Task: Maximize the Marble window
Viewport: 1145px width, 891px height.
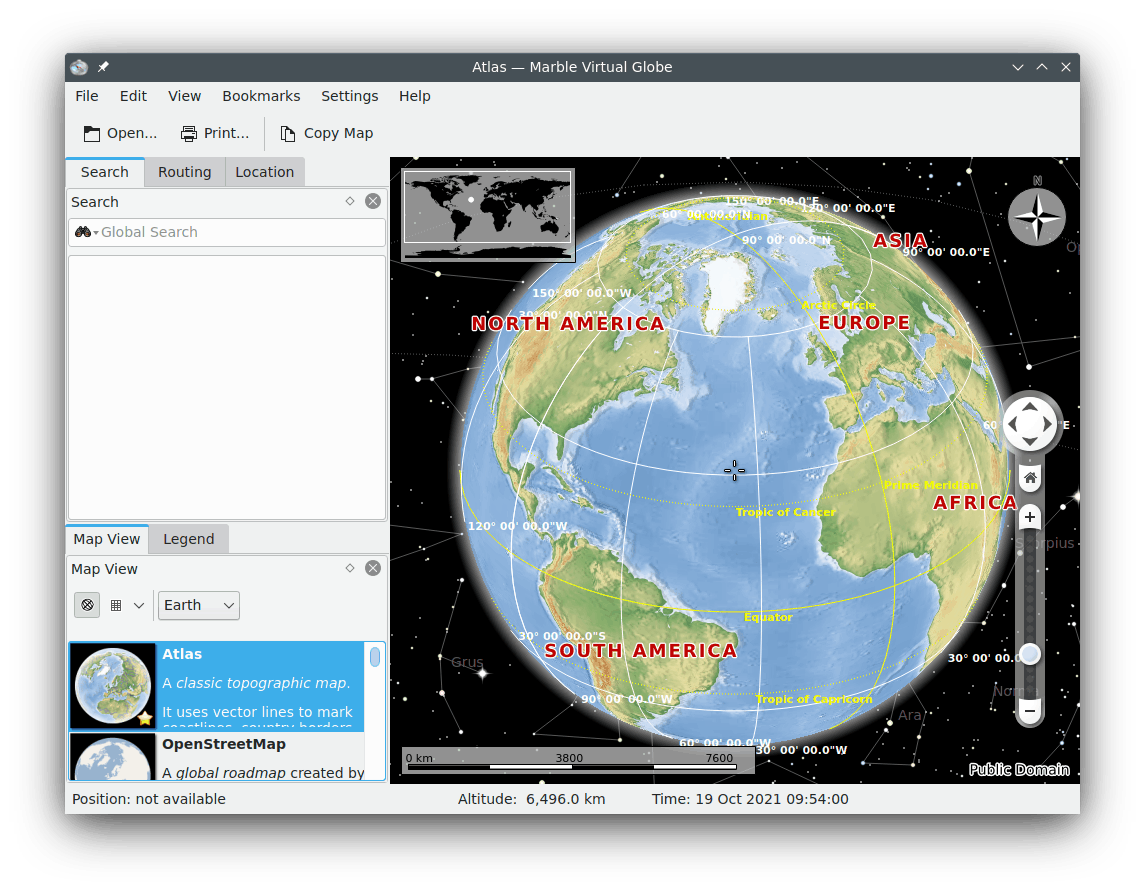Action: point(1042,67)
